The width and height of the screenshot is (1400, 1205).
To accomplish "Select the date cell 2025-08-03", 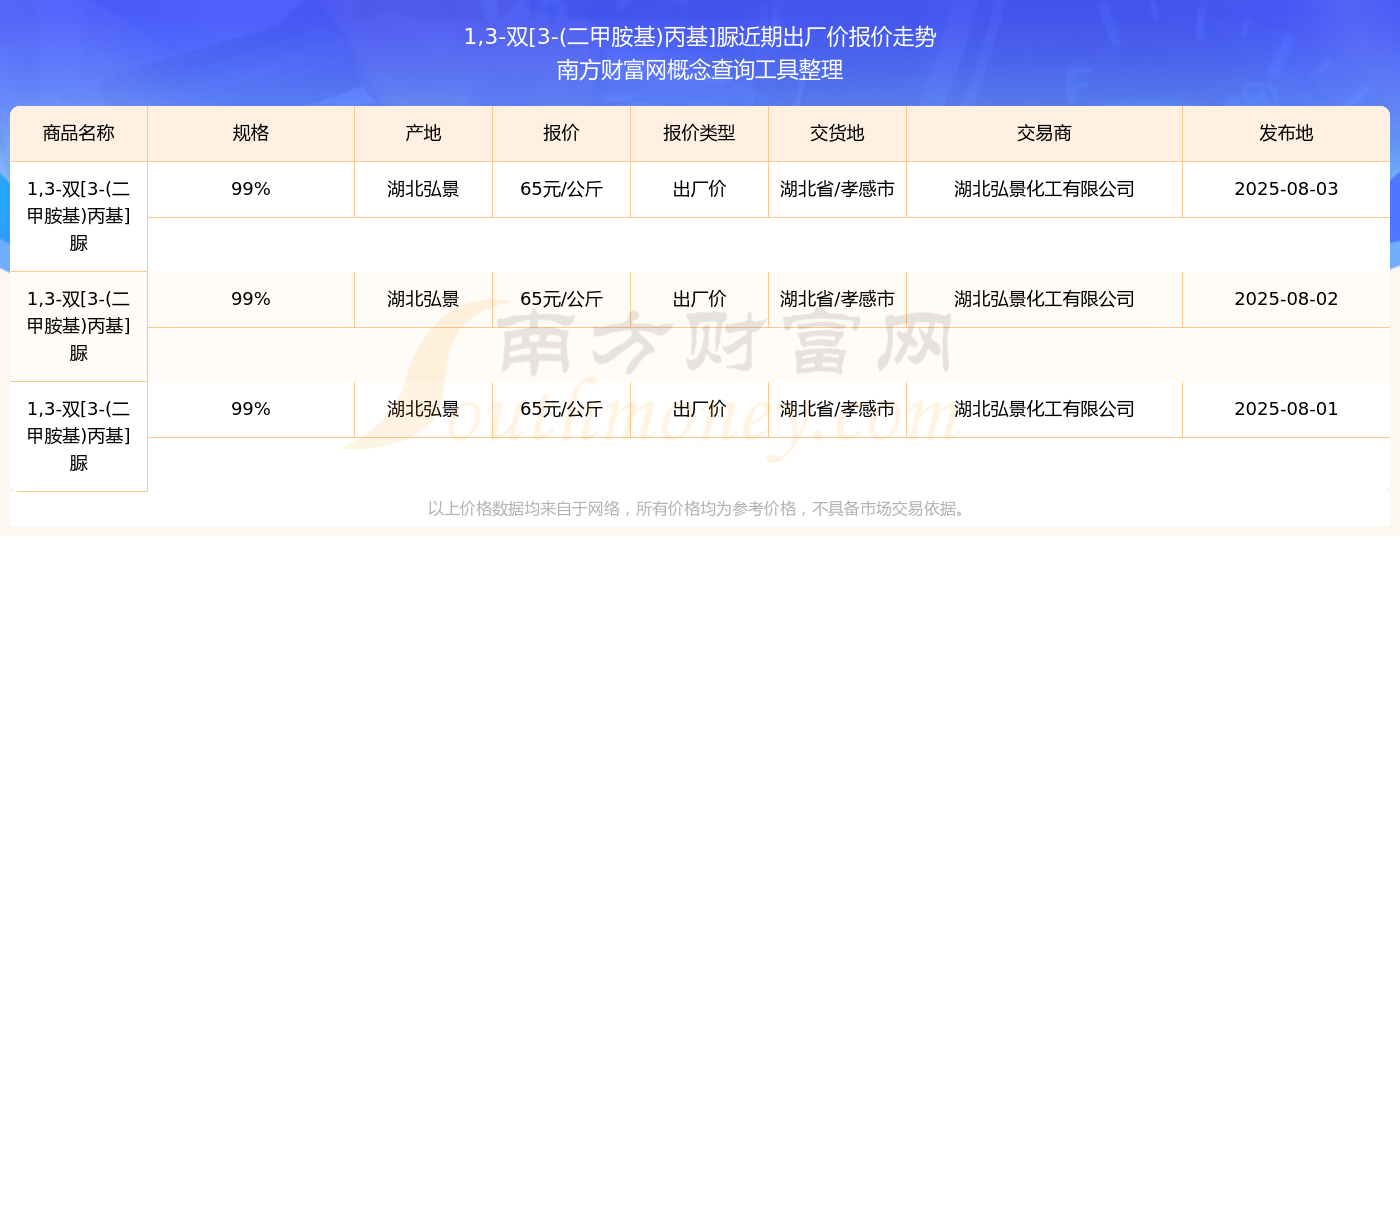I will coord(1286,189).
